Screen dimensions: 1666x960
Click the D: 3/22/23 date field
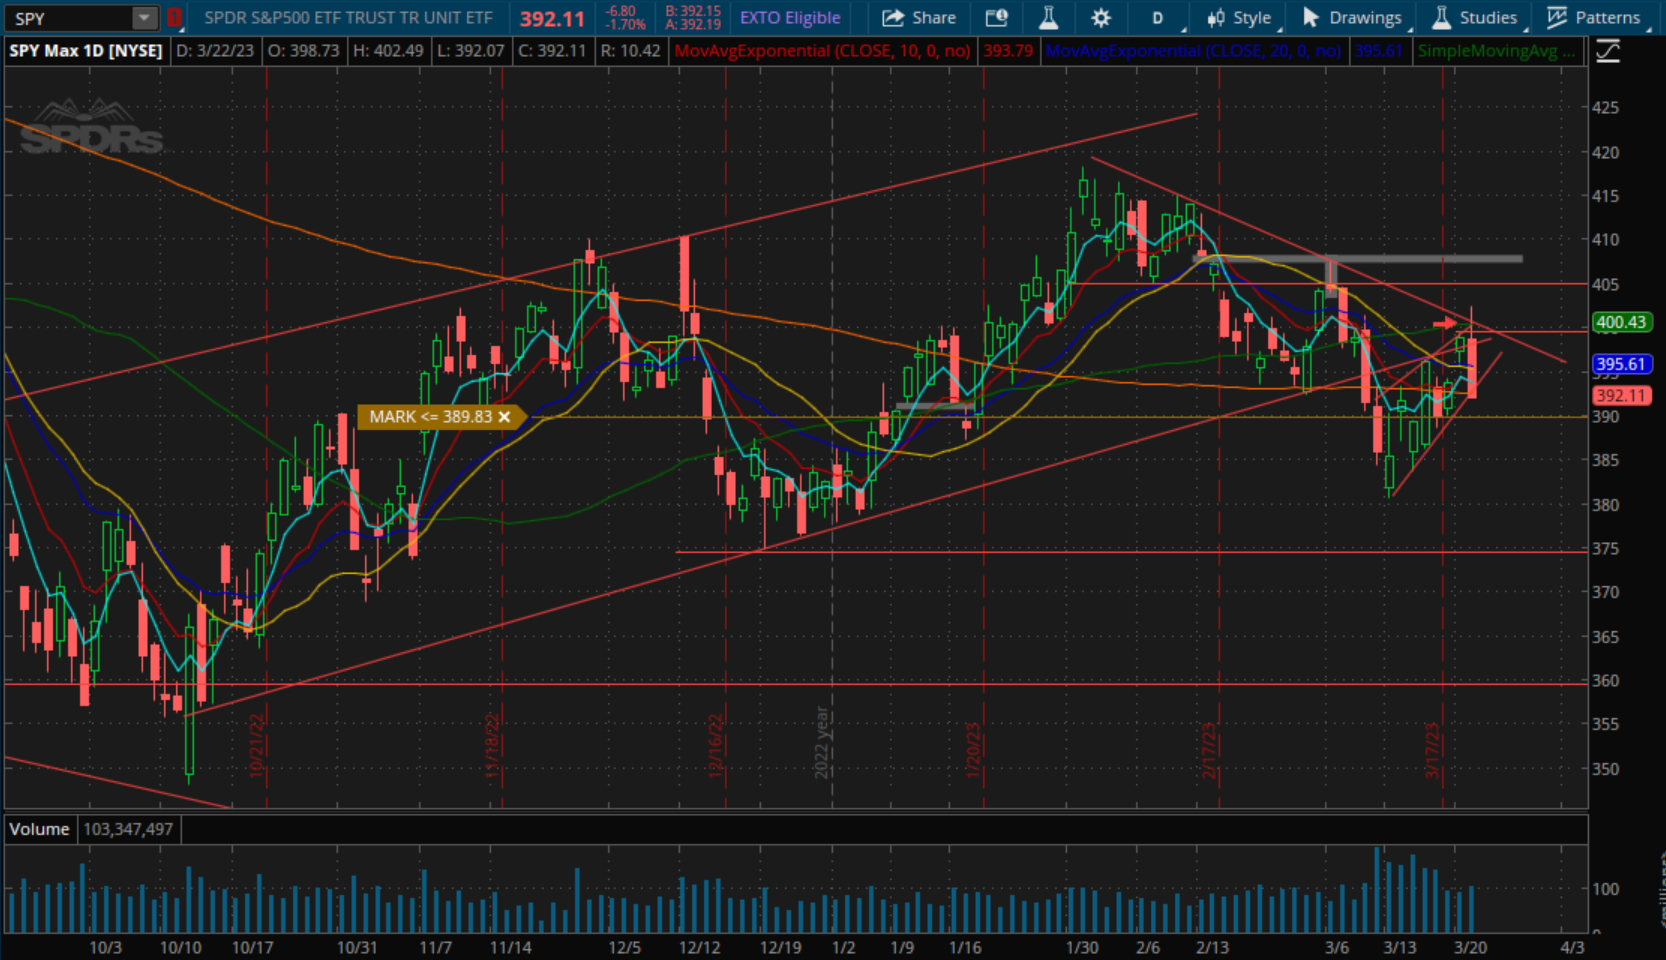pyautogui.click(x=215, y=51)
